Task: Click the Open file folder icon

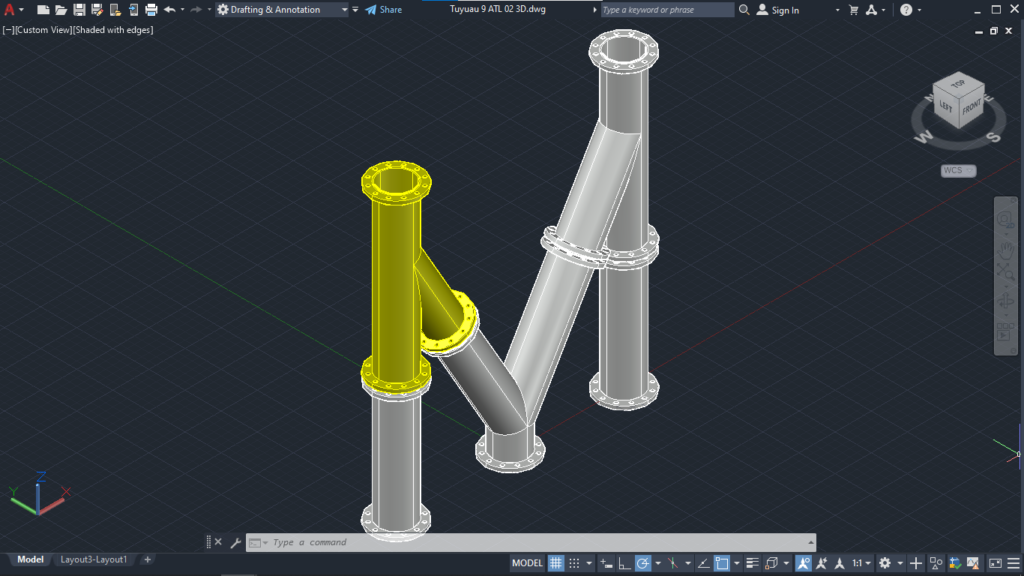Action: pos(61,10)
